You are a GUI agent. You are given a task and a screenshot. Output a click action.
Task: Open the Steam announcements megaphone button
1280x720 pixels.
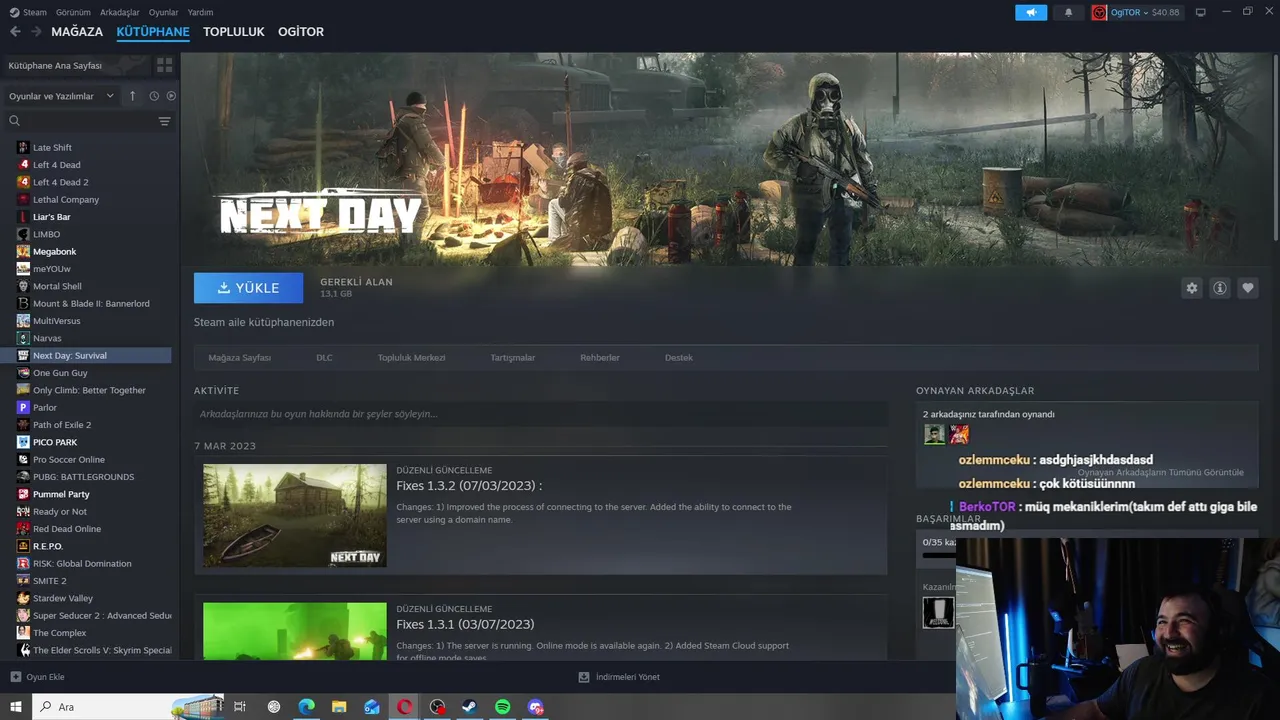[1031, 12]
